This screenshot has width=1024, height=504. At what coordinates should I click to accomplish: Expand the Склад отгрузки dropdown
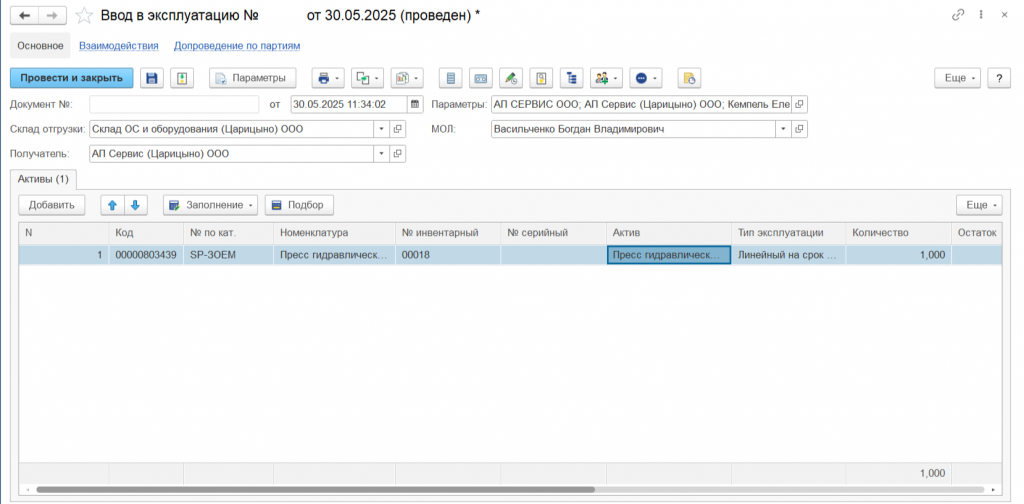380,129
